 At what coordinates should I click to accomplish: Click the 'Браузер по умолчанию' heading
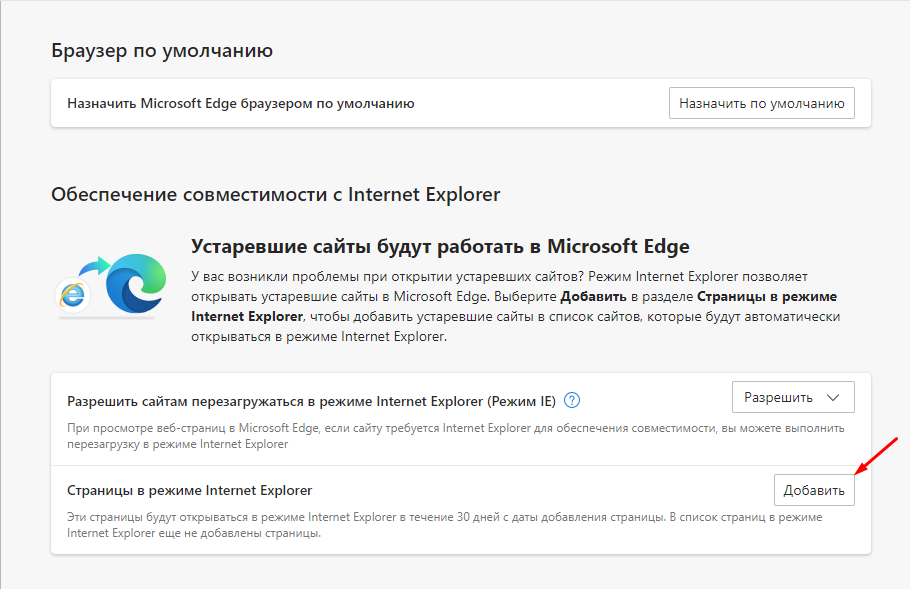(x=162, y=50)
